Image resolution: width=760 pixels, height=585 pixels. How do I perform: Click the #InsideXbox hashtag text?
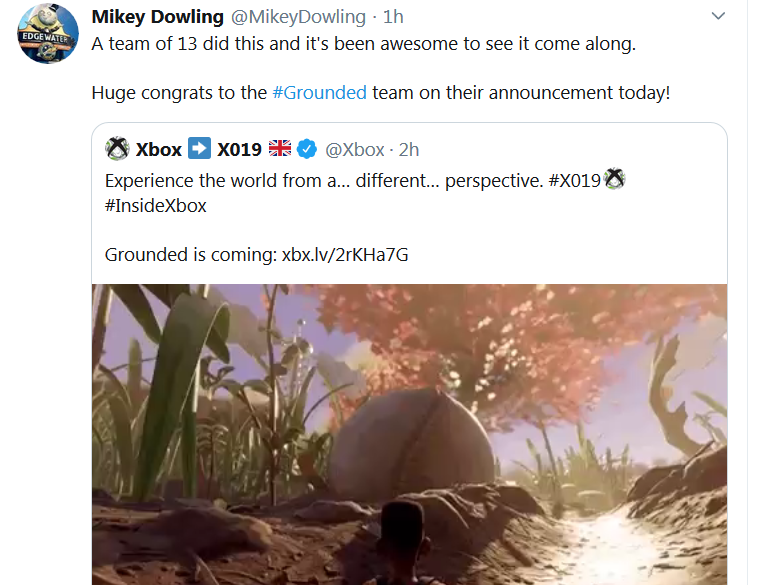(x=158, y=206)
